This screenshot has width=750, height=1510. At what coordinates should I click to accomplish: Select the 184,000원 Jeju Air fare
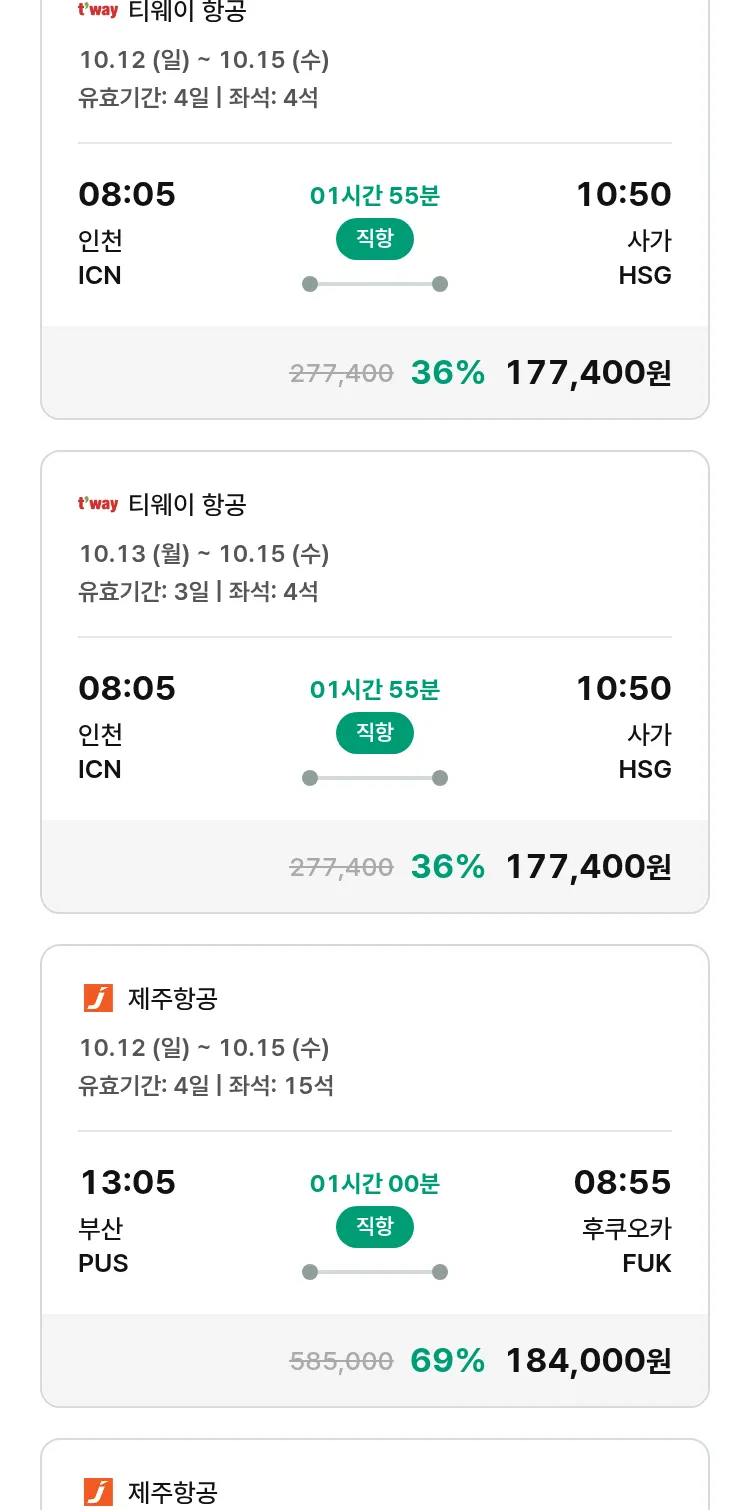[x=588, y=1360]
